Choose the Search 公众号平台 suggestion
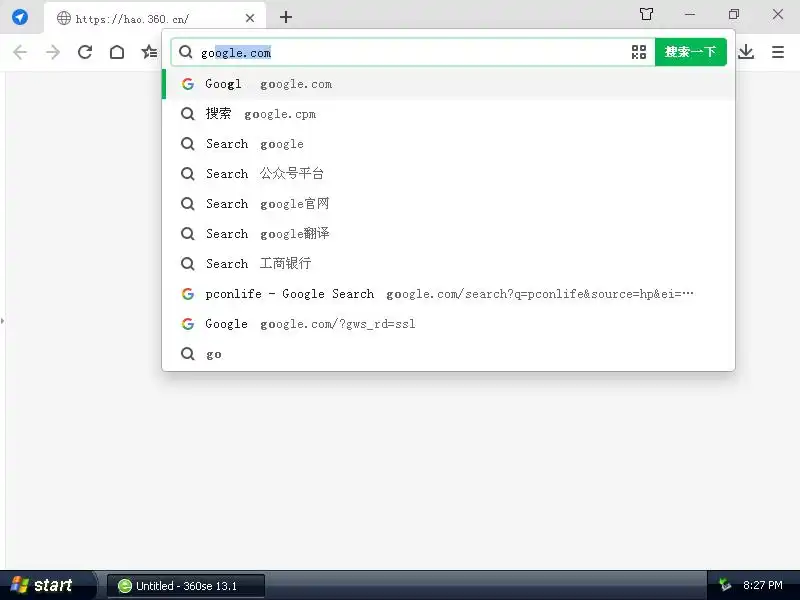 point(448,174)
